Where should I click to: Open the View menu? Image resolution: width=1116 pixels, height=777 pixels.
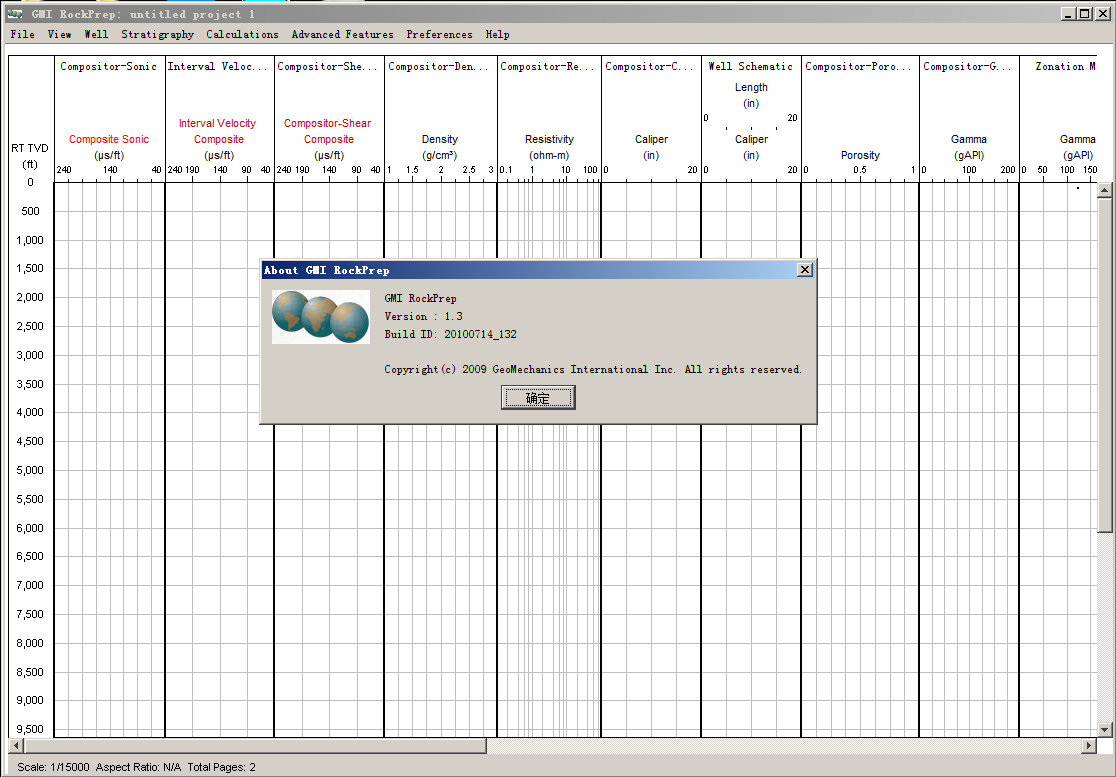click(x=59, y=34)
